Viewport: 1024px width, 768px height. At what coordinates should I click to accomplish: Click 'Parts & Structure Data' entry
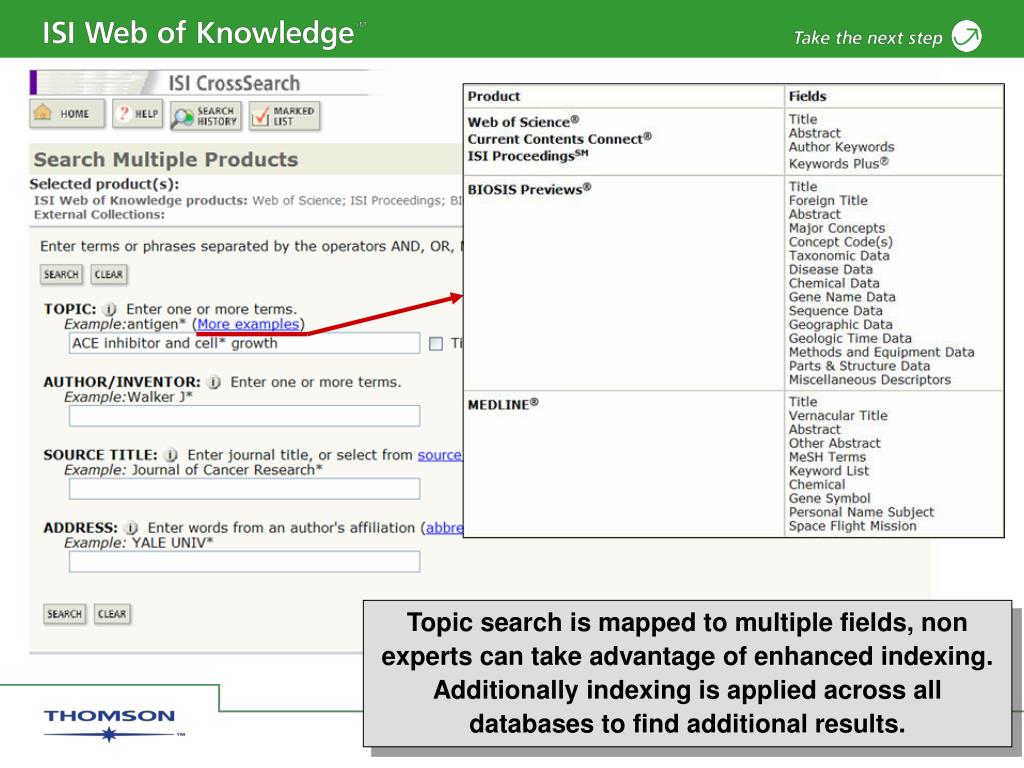click(x=859, y=366)
